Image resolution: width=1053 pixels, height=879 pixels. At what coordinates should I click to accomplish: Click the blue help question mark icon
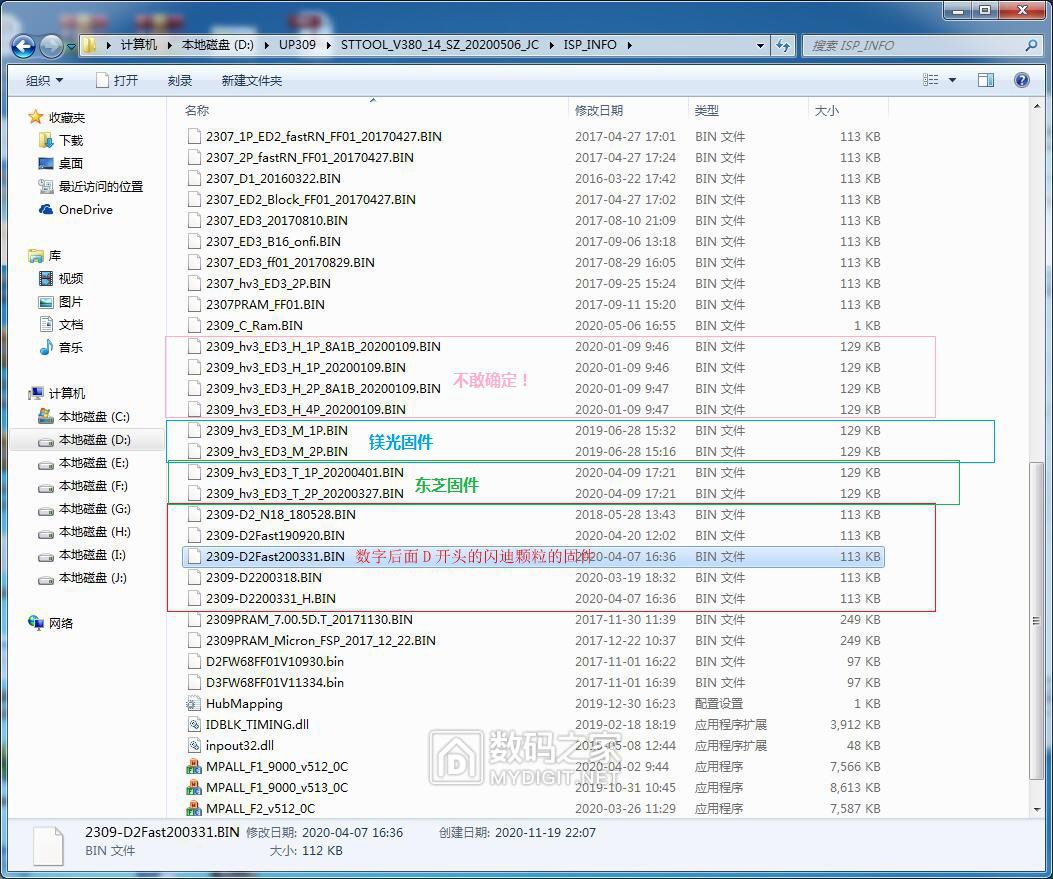(1021, 81)
